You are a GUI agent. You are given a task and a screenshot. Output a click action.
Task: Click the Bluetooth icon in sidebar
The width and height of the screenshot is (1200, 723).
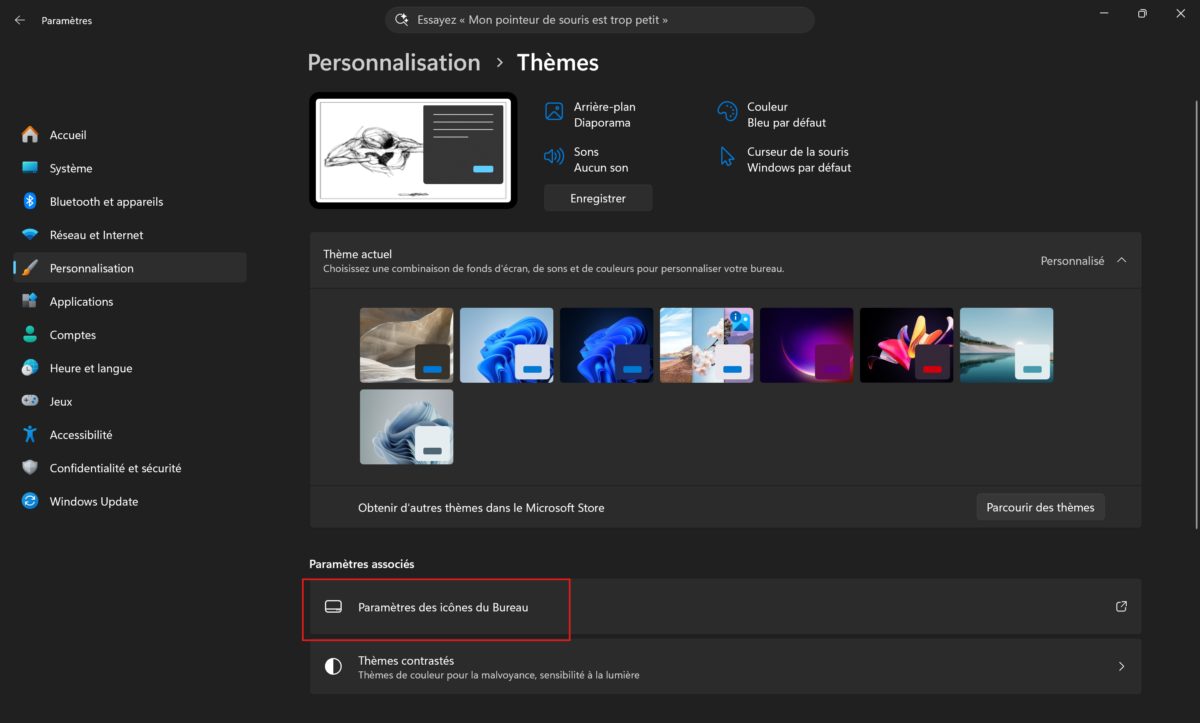pos(30,201)
